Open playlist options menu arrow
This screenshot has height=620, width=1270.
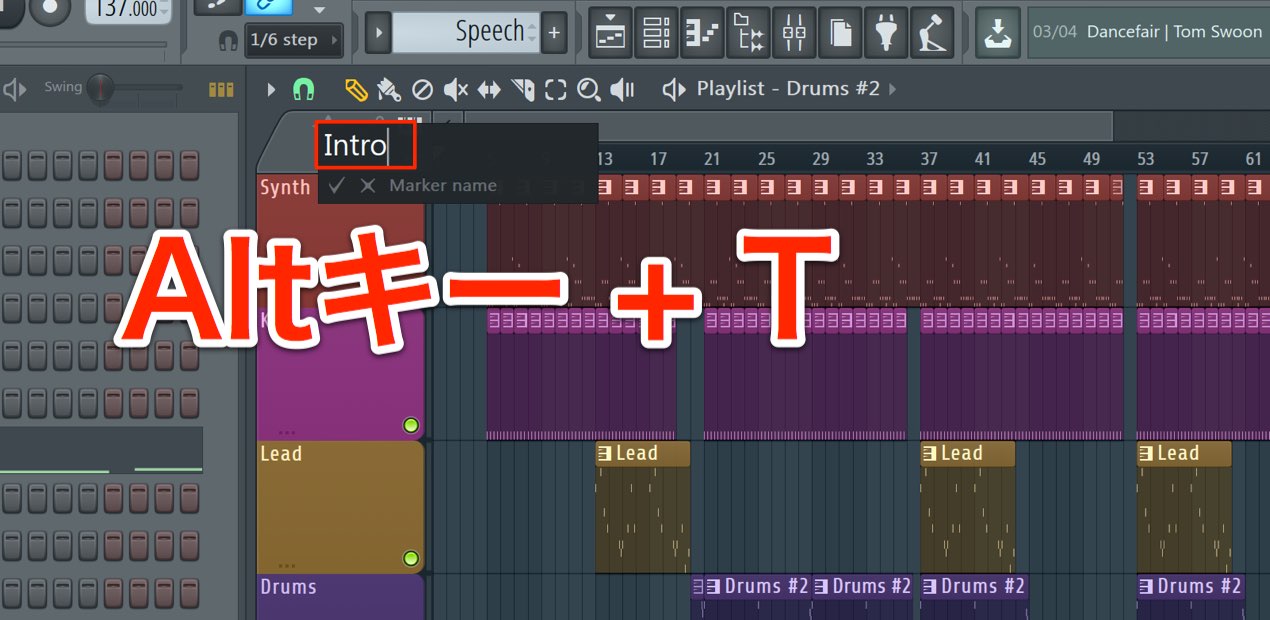(x=271, y=90)
